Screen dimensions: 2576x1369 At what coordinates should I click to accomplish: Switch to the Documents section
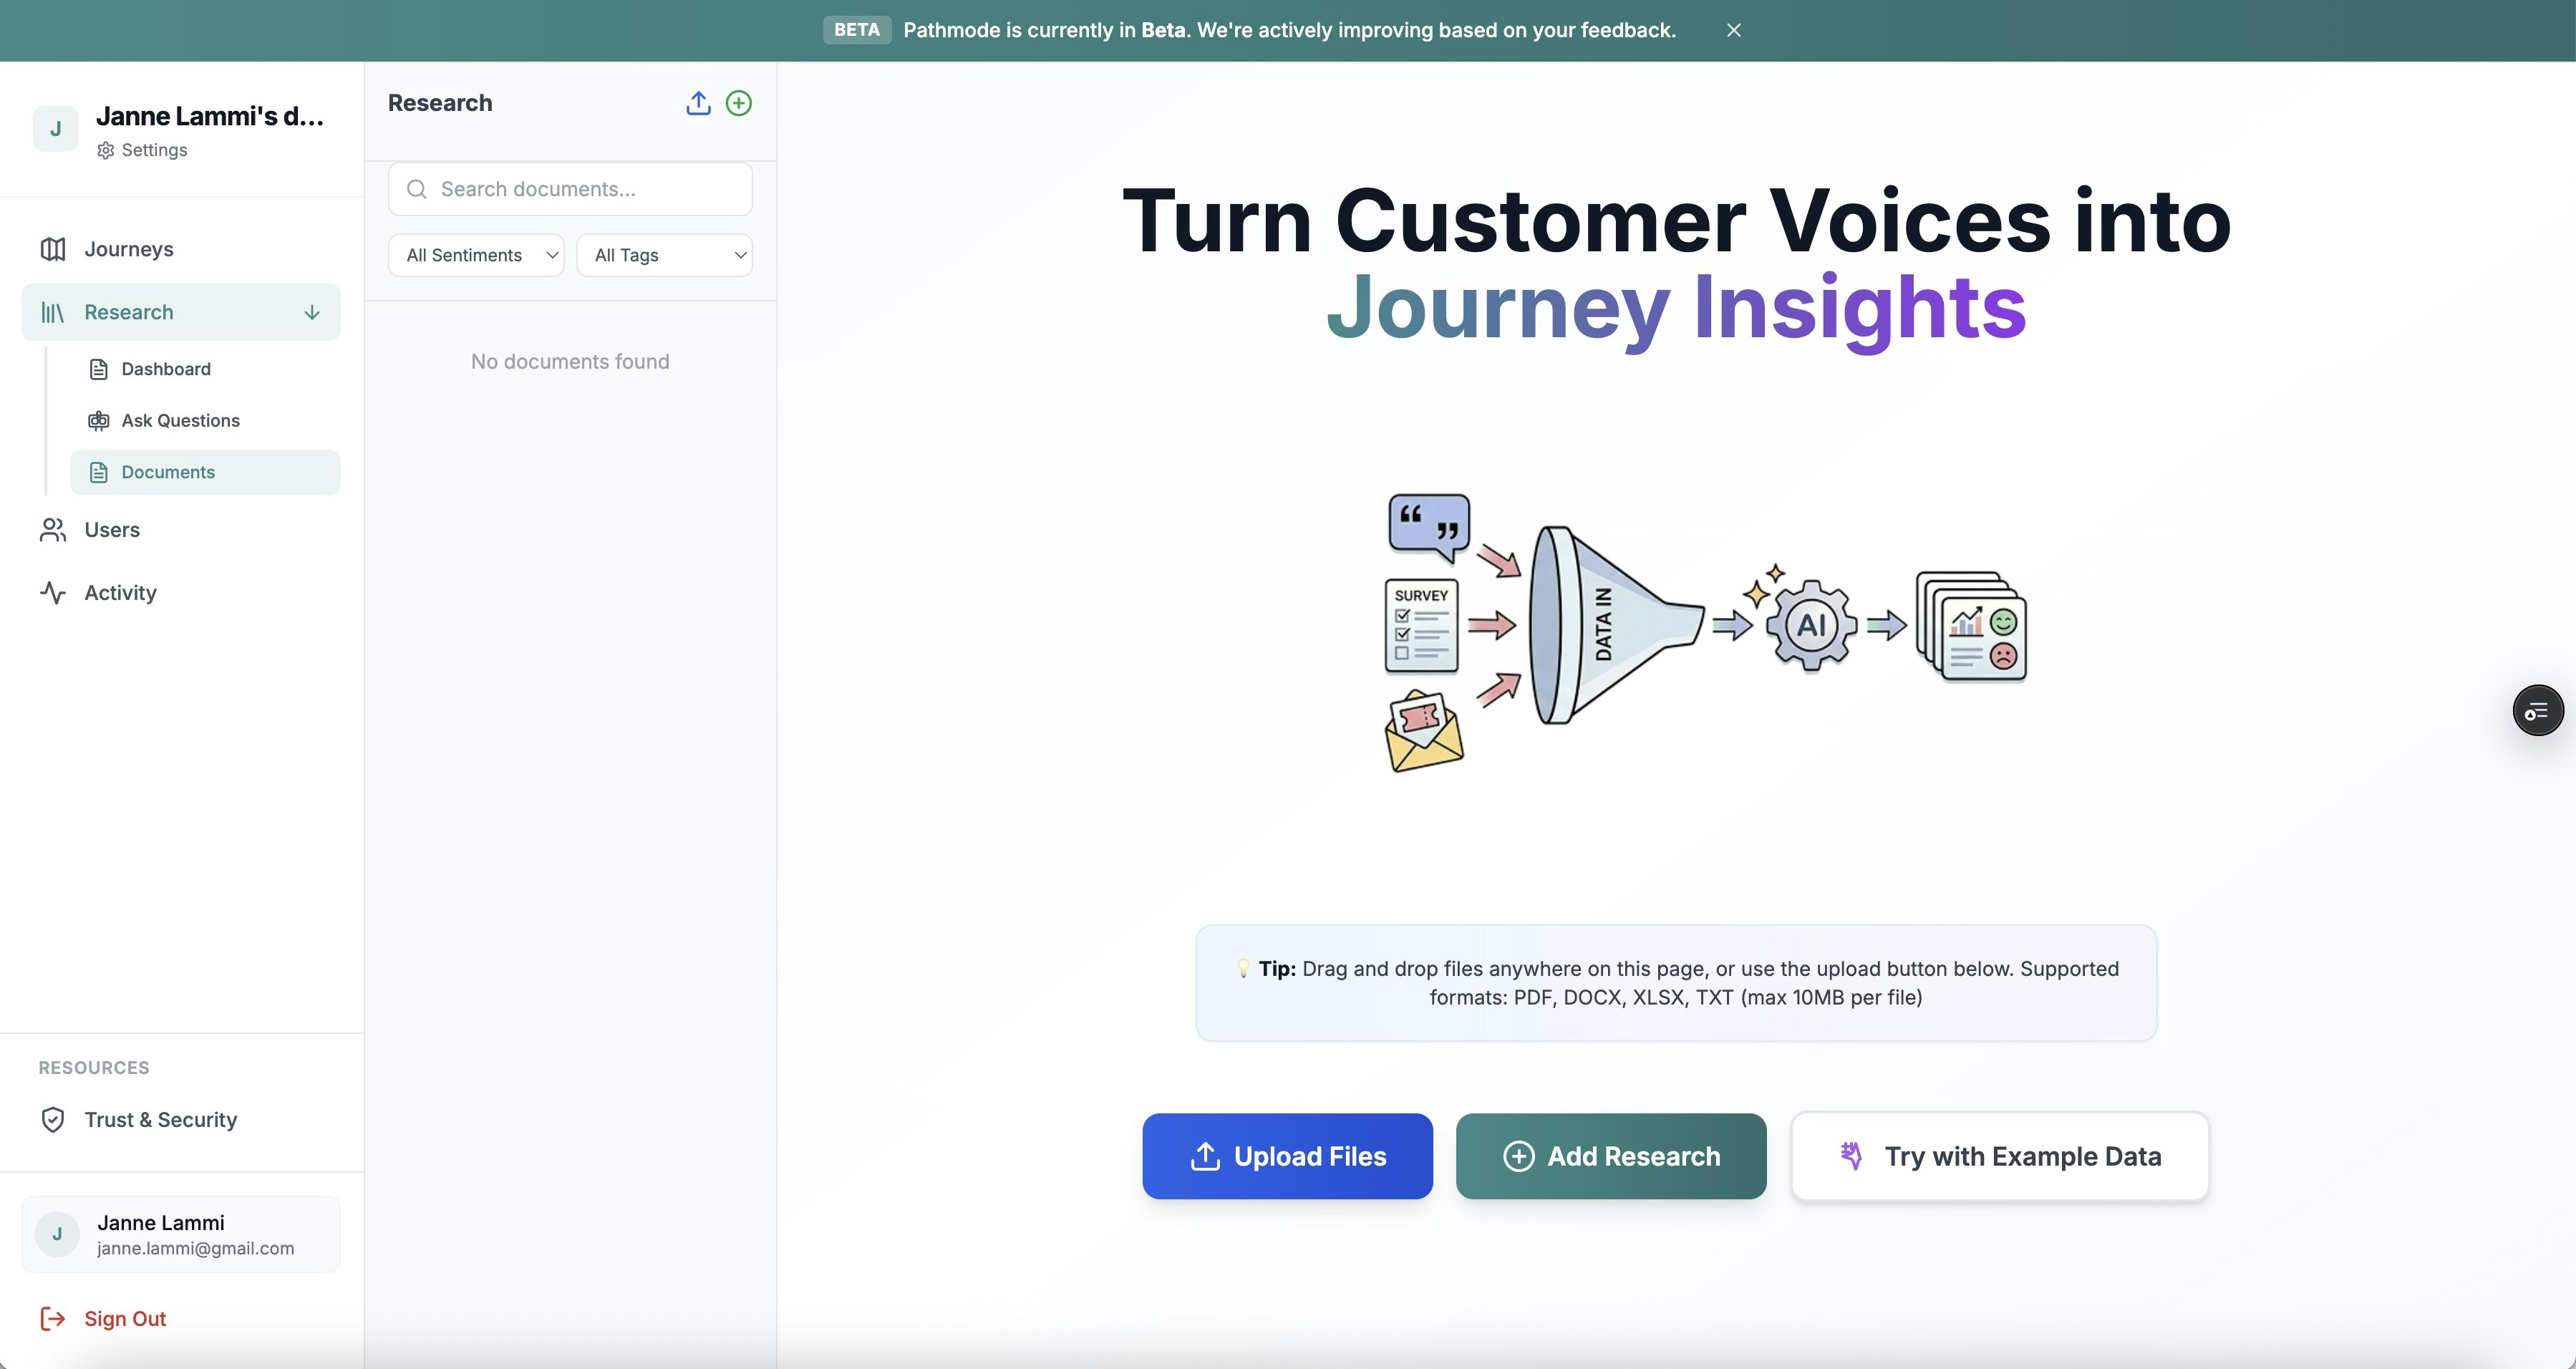point(167,472)
